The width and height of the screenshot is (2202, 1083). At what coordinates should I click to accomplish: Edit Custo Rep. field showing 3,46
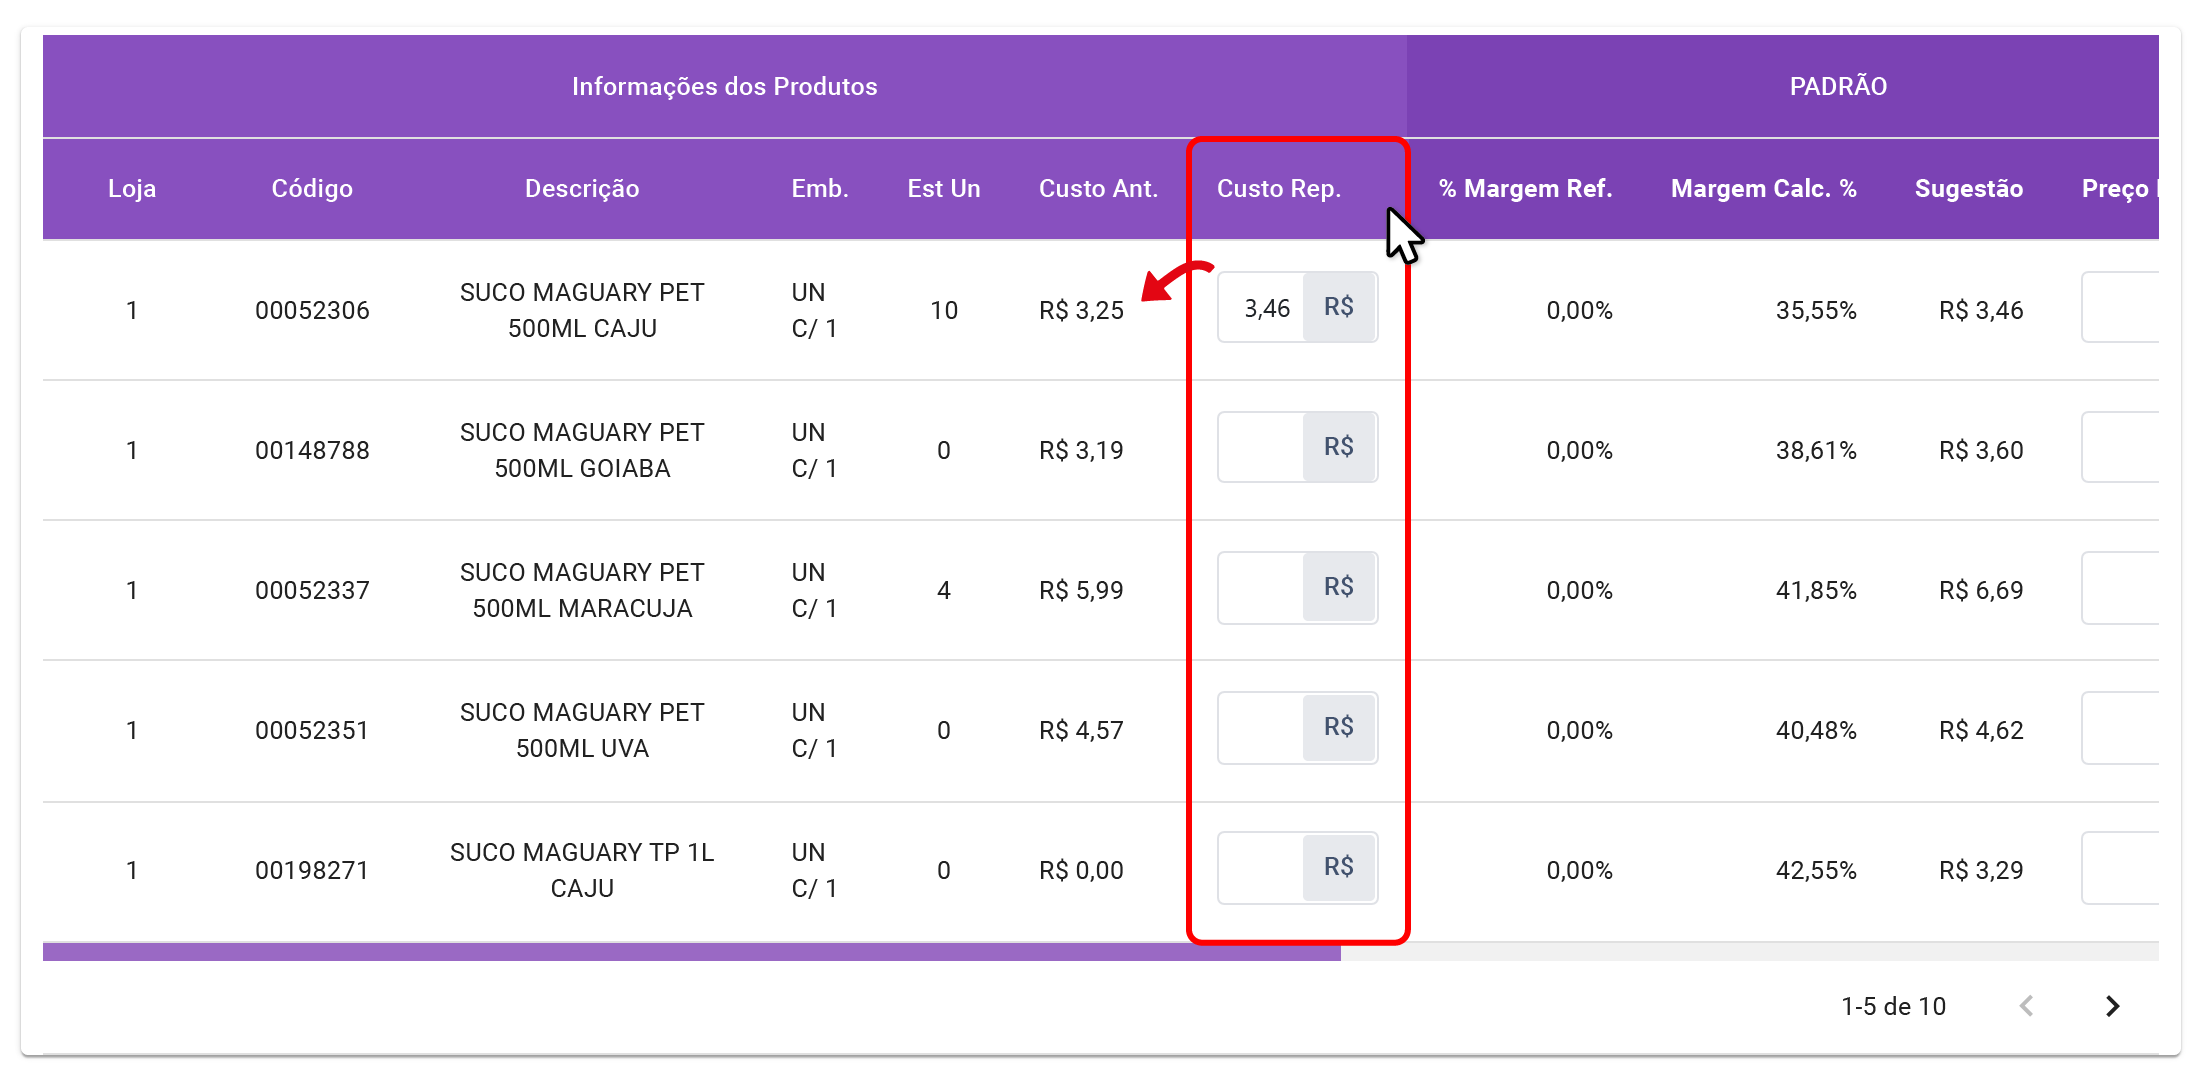[x=1262, y=308]
